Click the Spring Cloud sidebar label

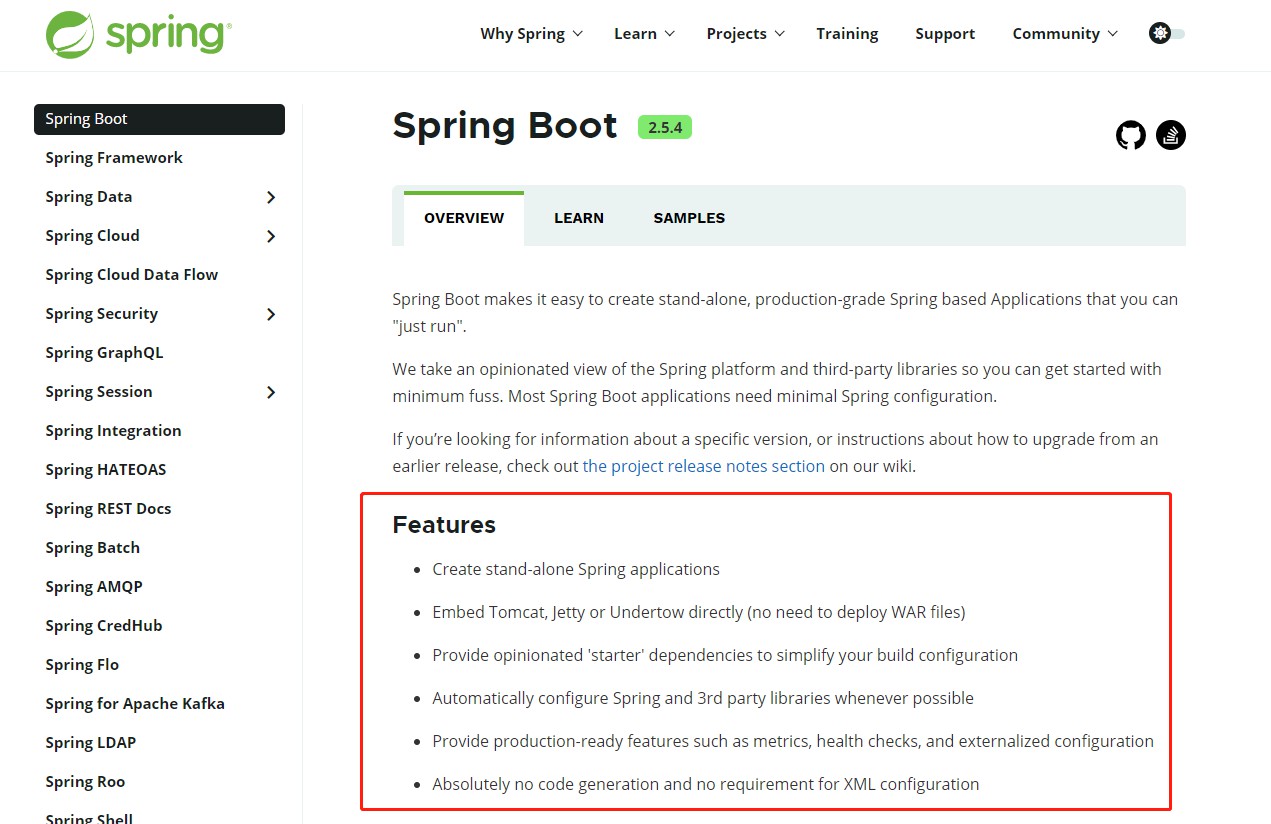click(92, 236)
